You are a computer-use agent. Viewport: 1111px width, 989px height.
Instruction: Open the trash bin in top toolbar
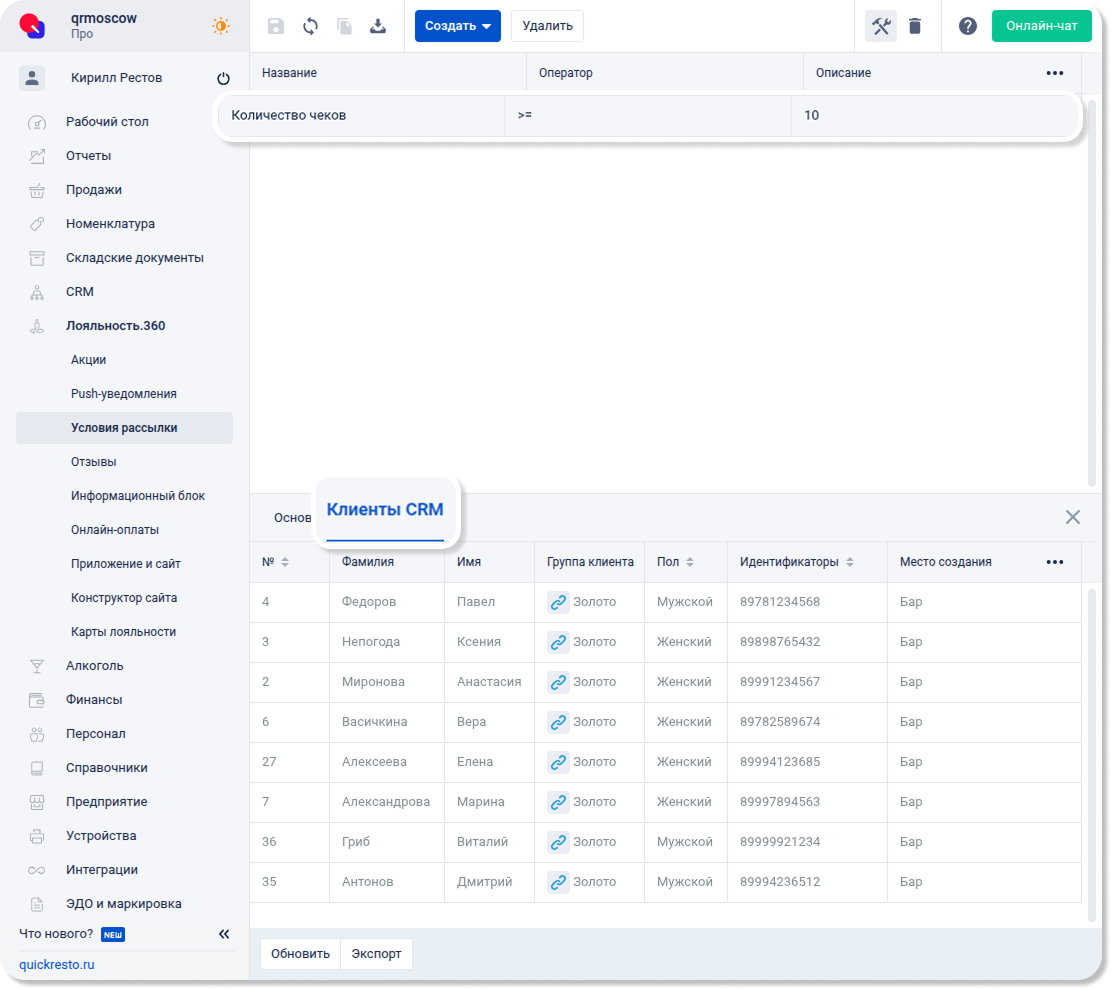point(915,26)
